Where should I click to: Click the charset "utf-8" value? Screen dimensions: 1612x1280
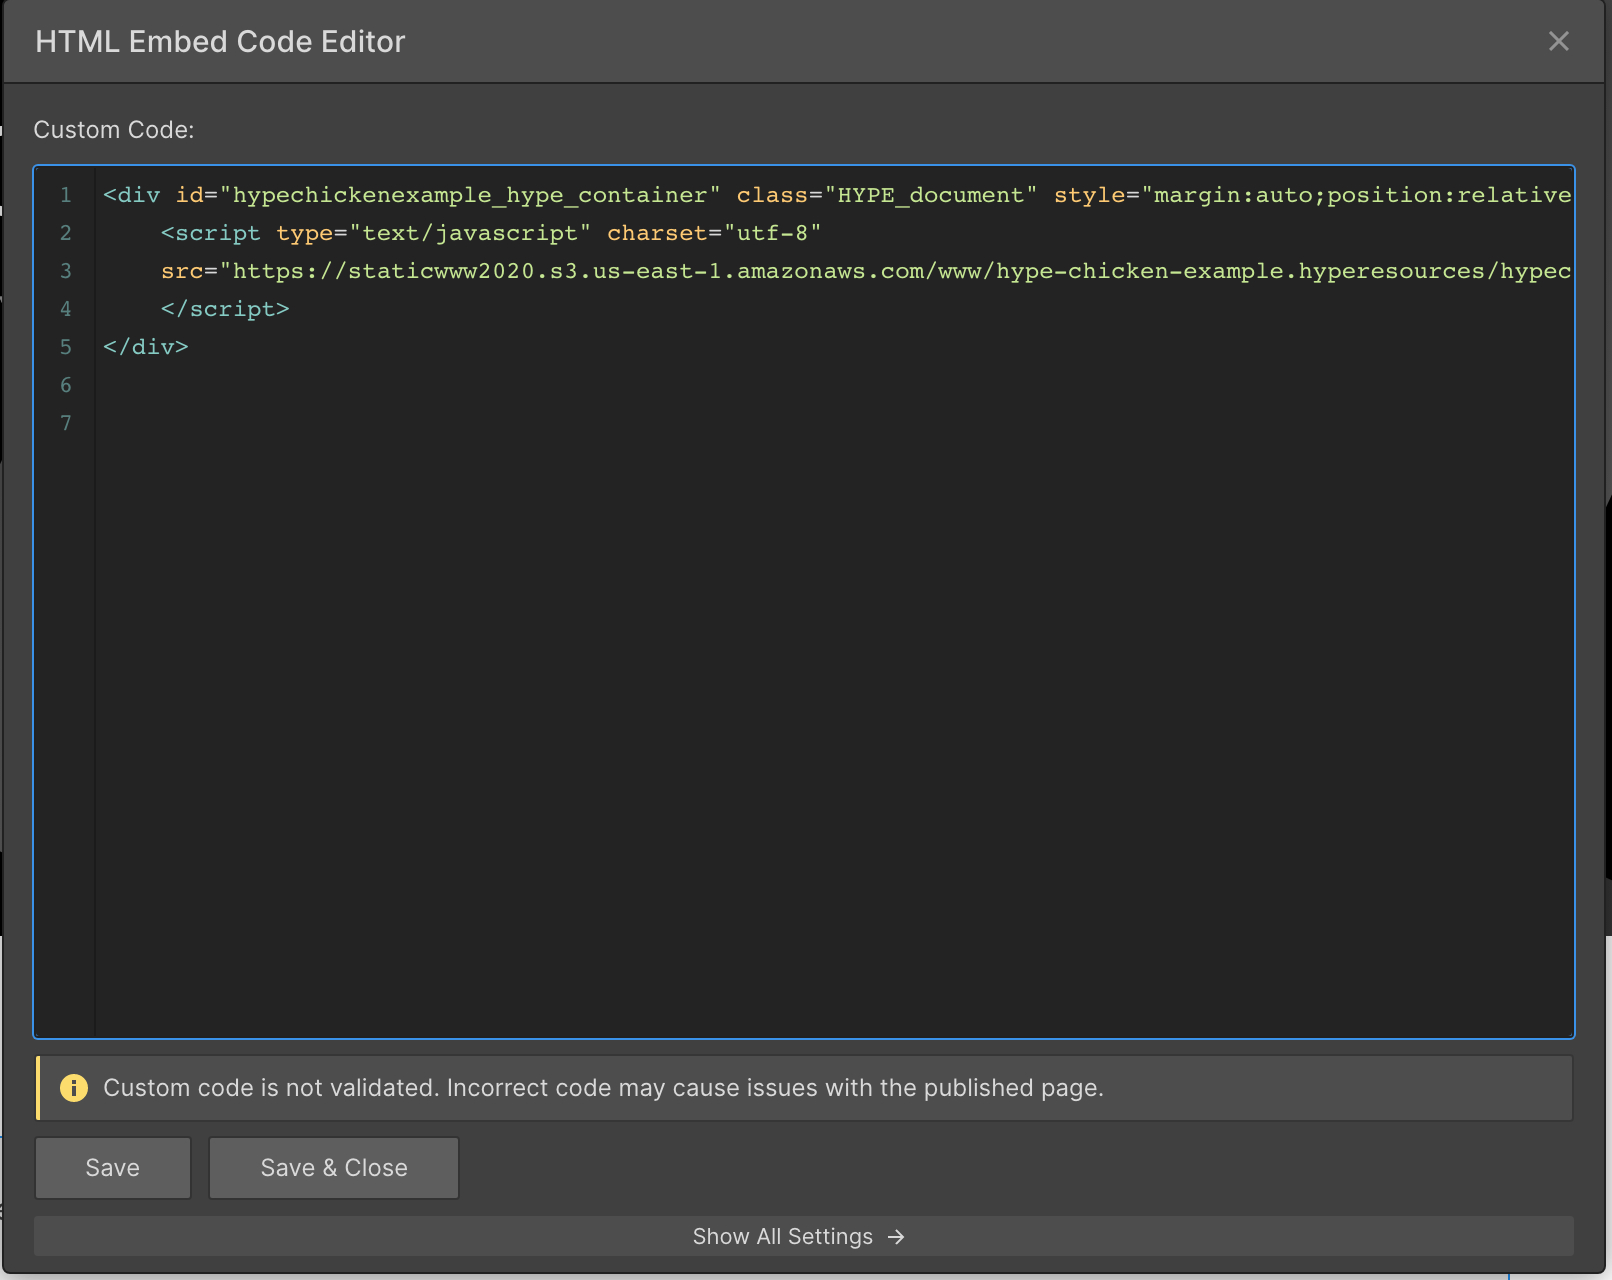pyautogui.click(x=772, y=233)
